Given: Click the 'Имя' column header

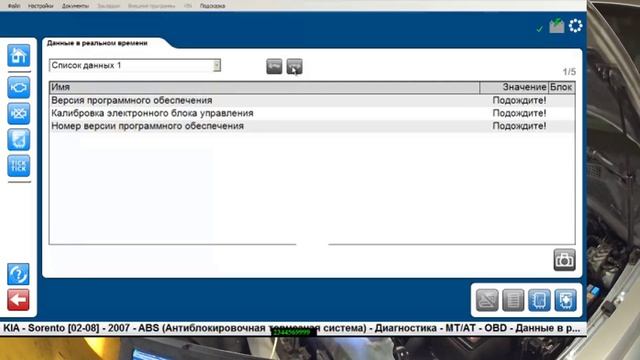Looking at the screenshot, I should pyautogui.click(x=264, y=87).
